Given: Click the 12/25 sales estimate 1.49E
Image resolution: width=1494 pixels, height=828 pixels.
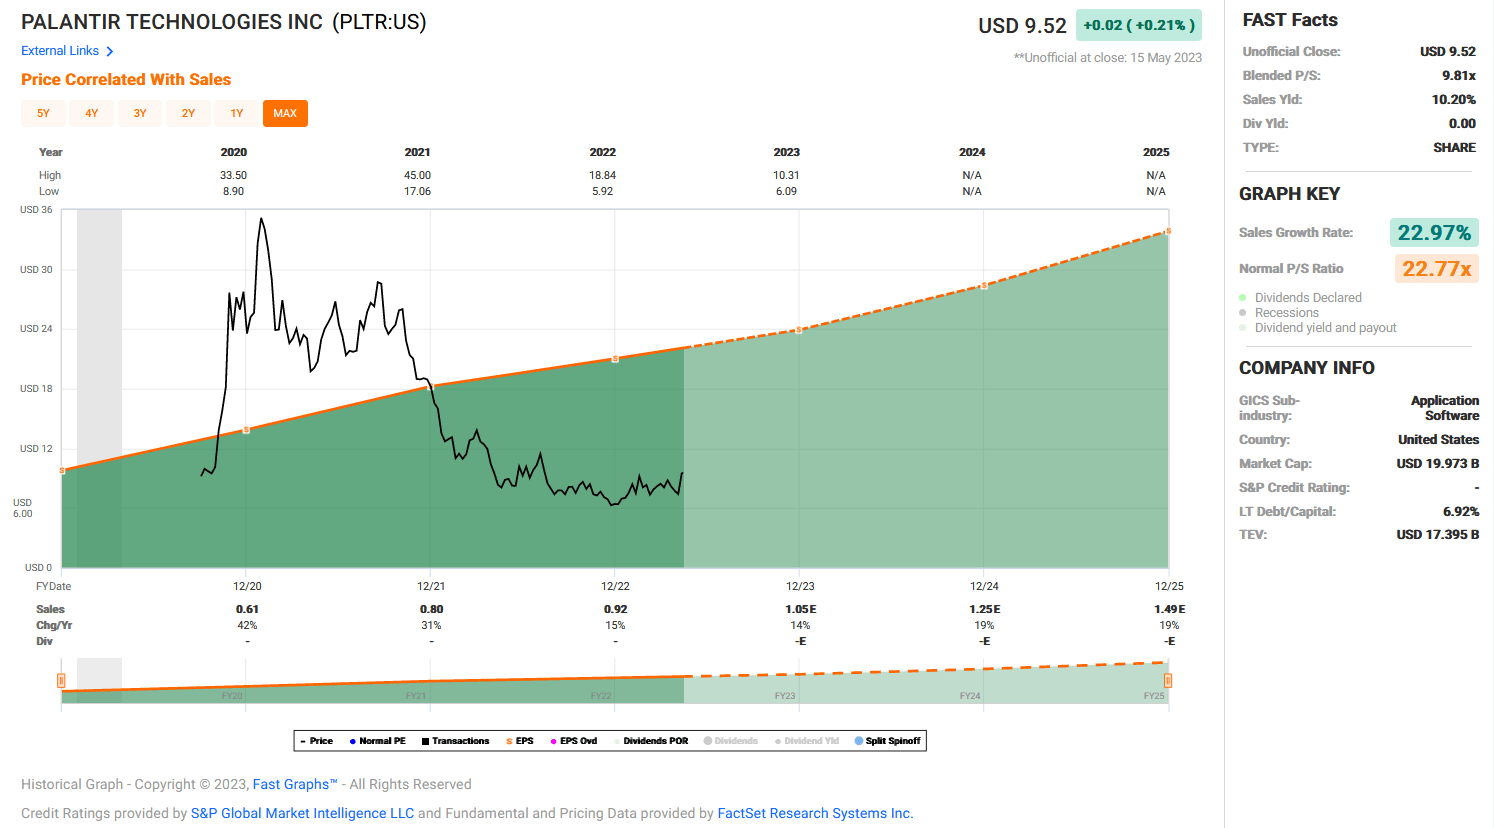Looking at the screenshot, I should tap(1169, 610).
